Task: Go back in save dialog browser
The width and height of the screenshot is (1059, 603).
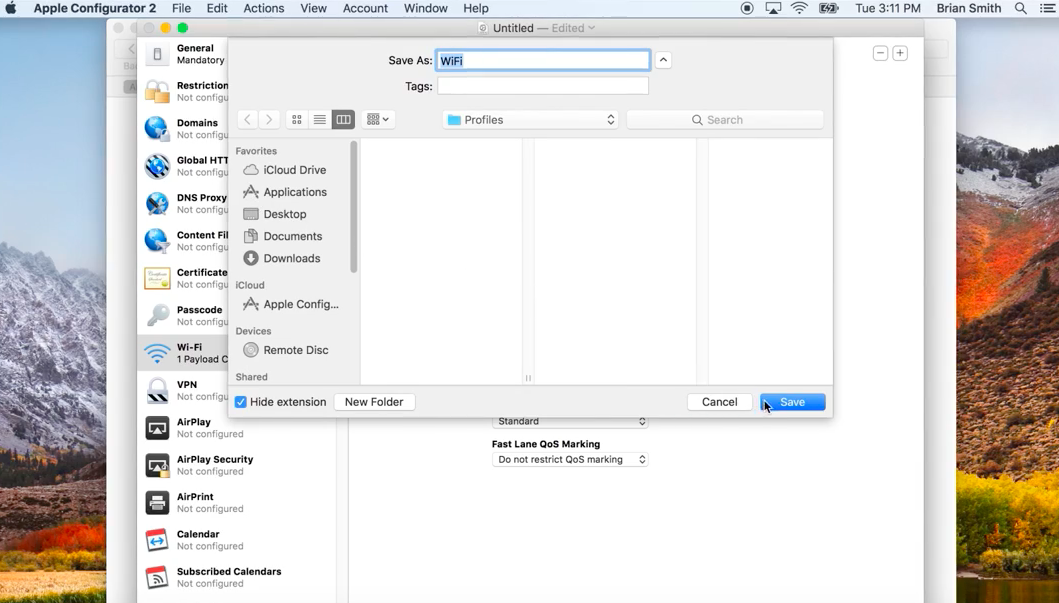Action: (x=248, y=120)
